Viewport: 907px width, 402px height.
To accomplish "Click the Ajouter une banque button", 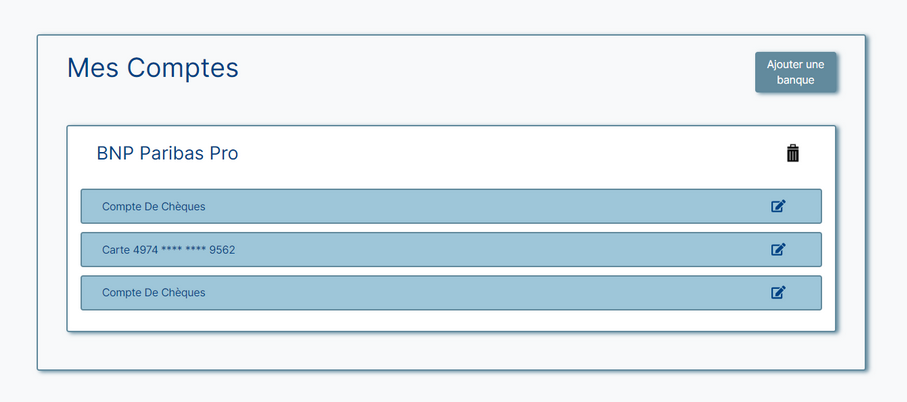I will (x=795, y=72).
